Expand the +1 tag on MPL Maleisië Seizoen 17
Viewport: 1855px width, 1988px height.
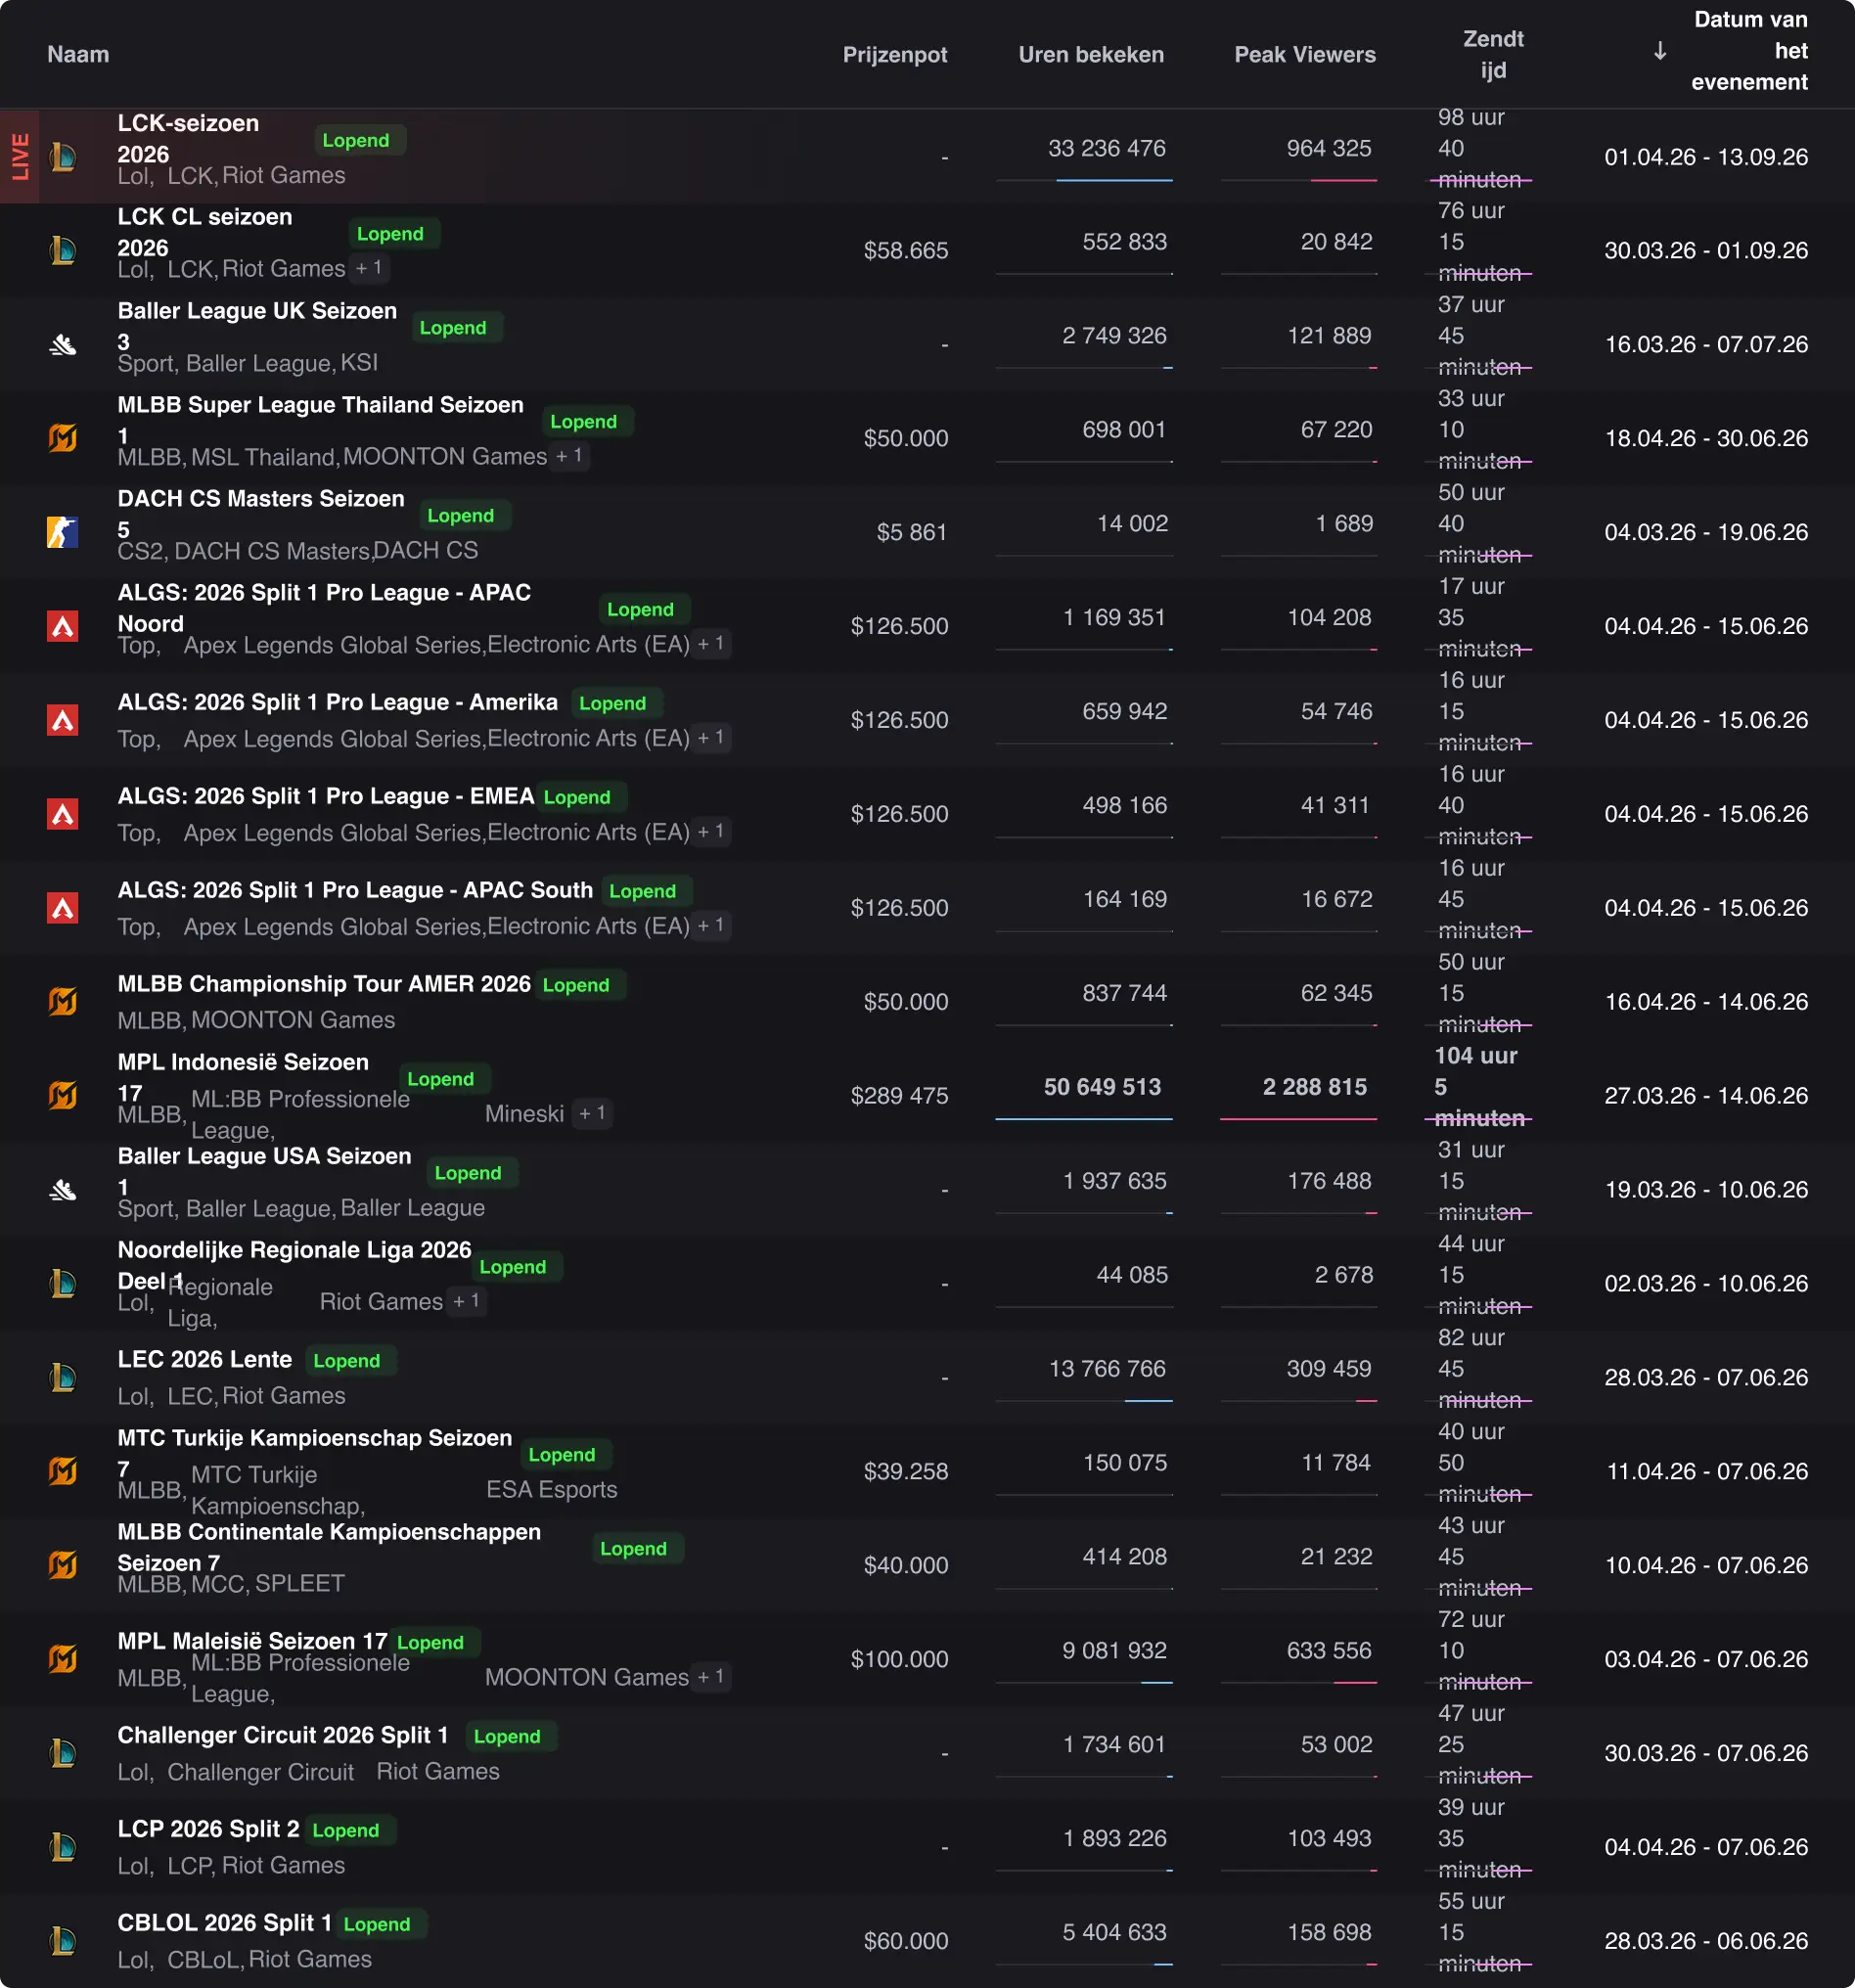click(711, 1677)
